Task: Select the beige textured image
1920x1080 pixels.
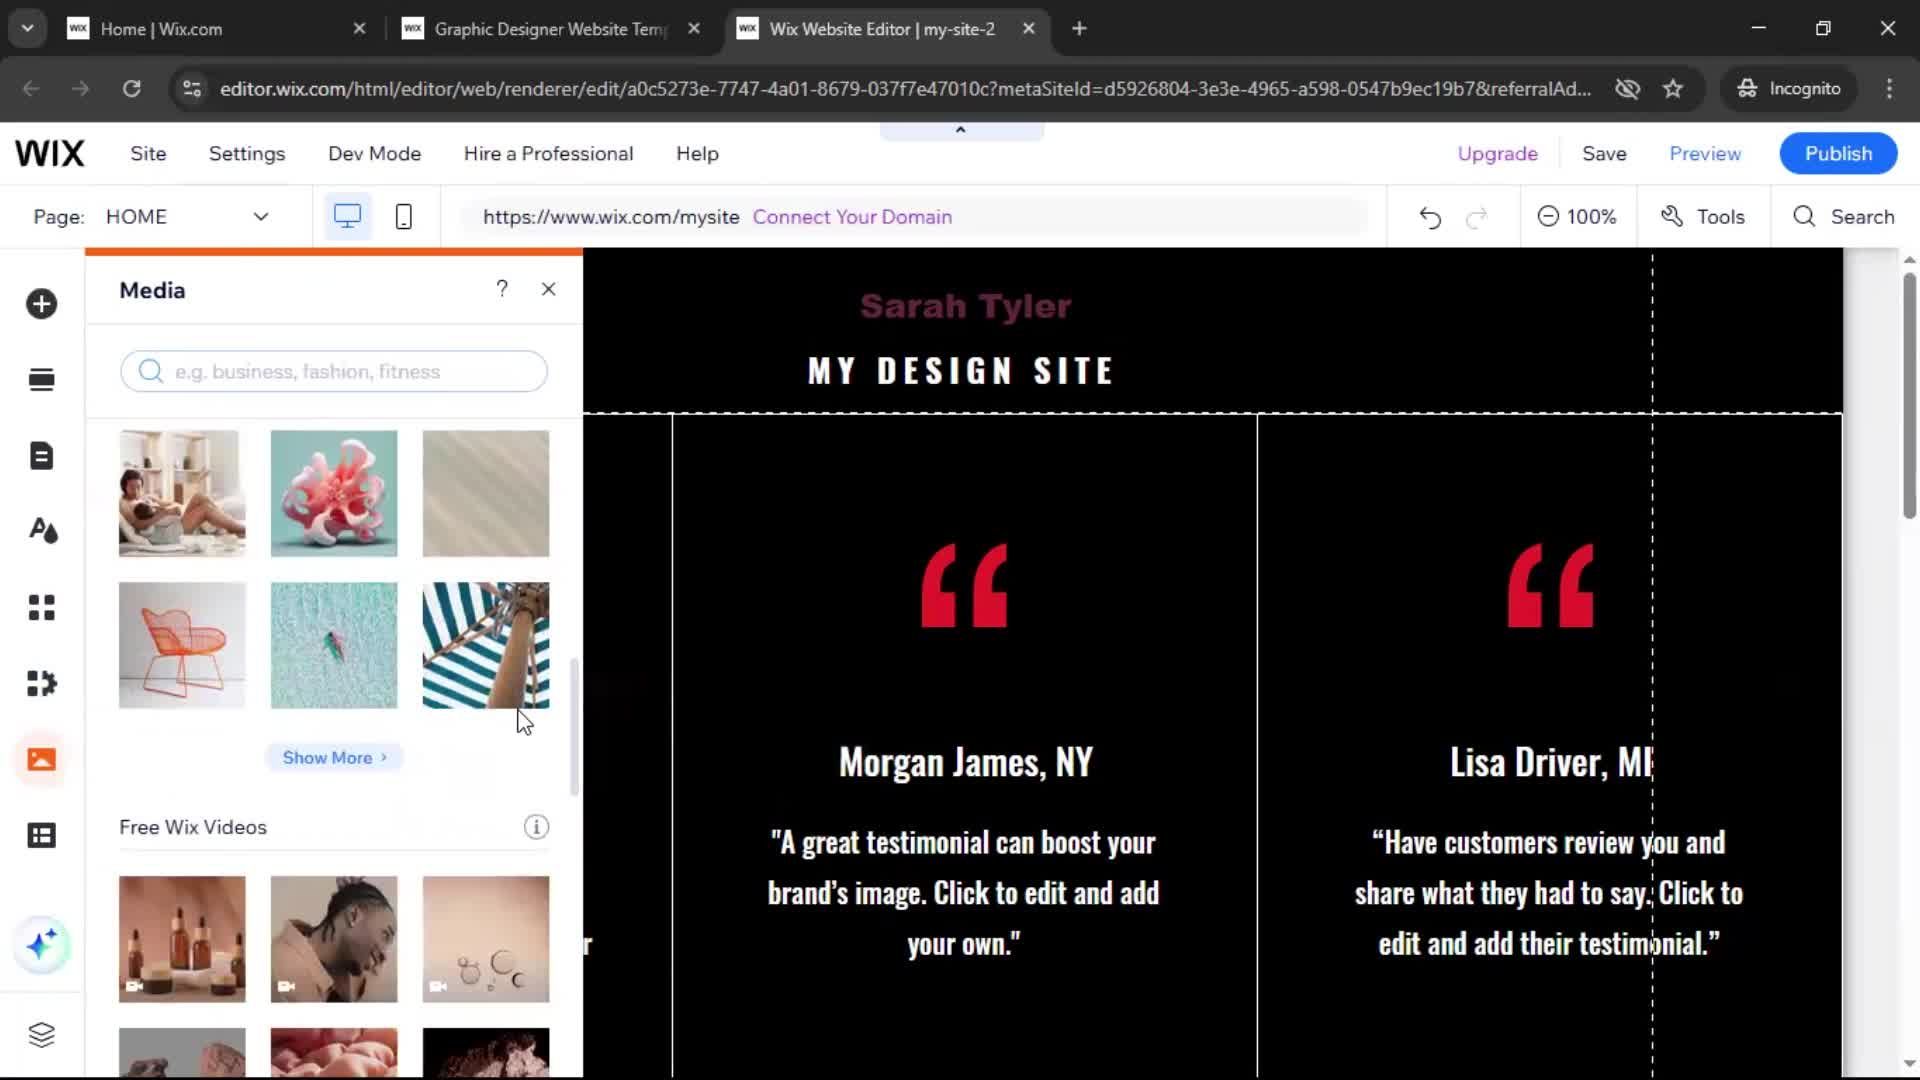Action: [x=486, y=494]
